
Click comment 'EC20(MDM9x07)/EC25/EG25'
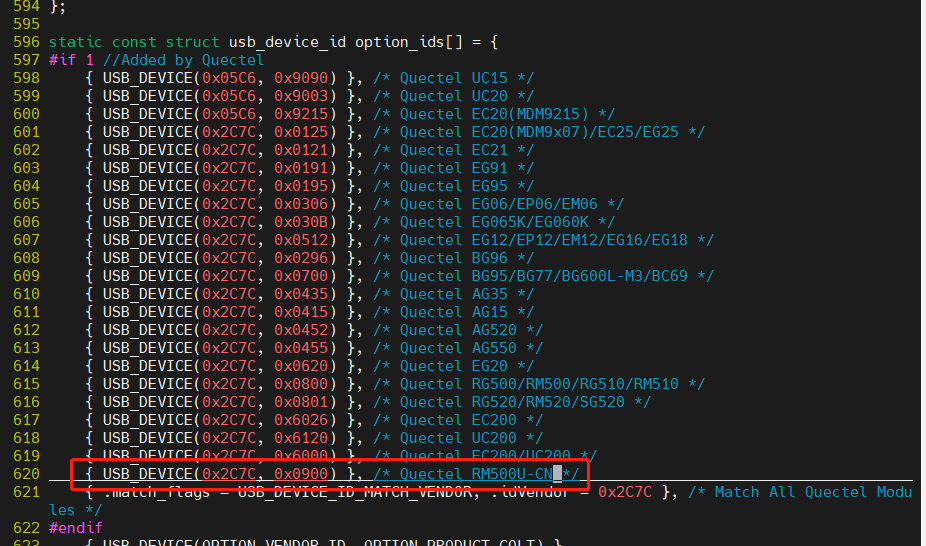(x=575, y=132)
